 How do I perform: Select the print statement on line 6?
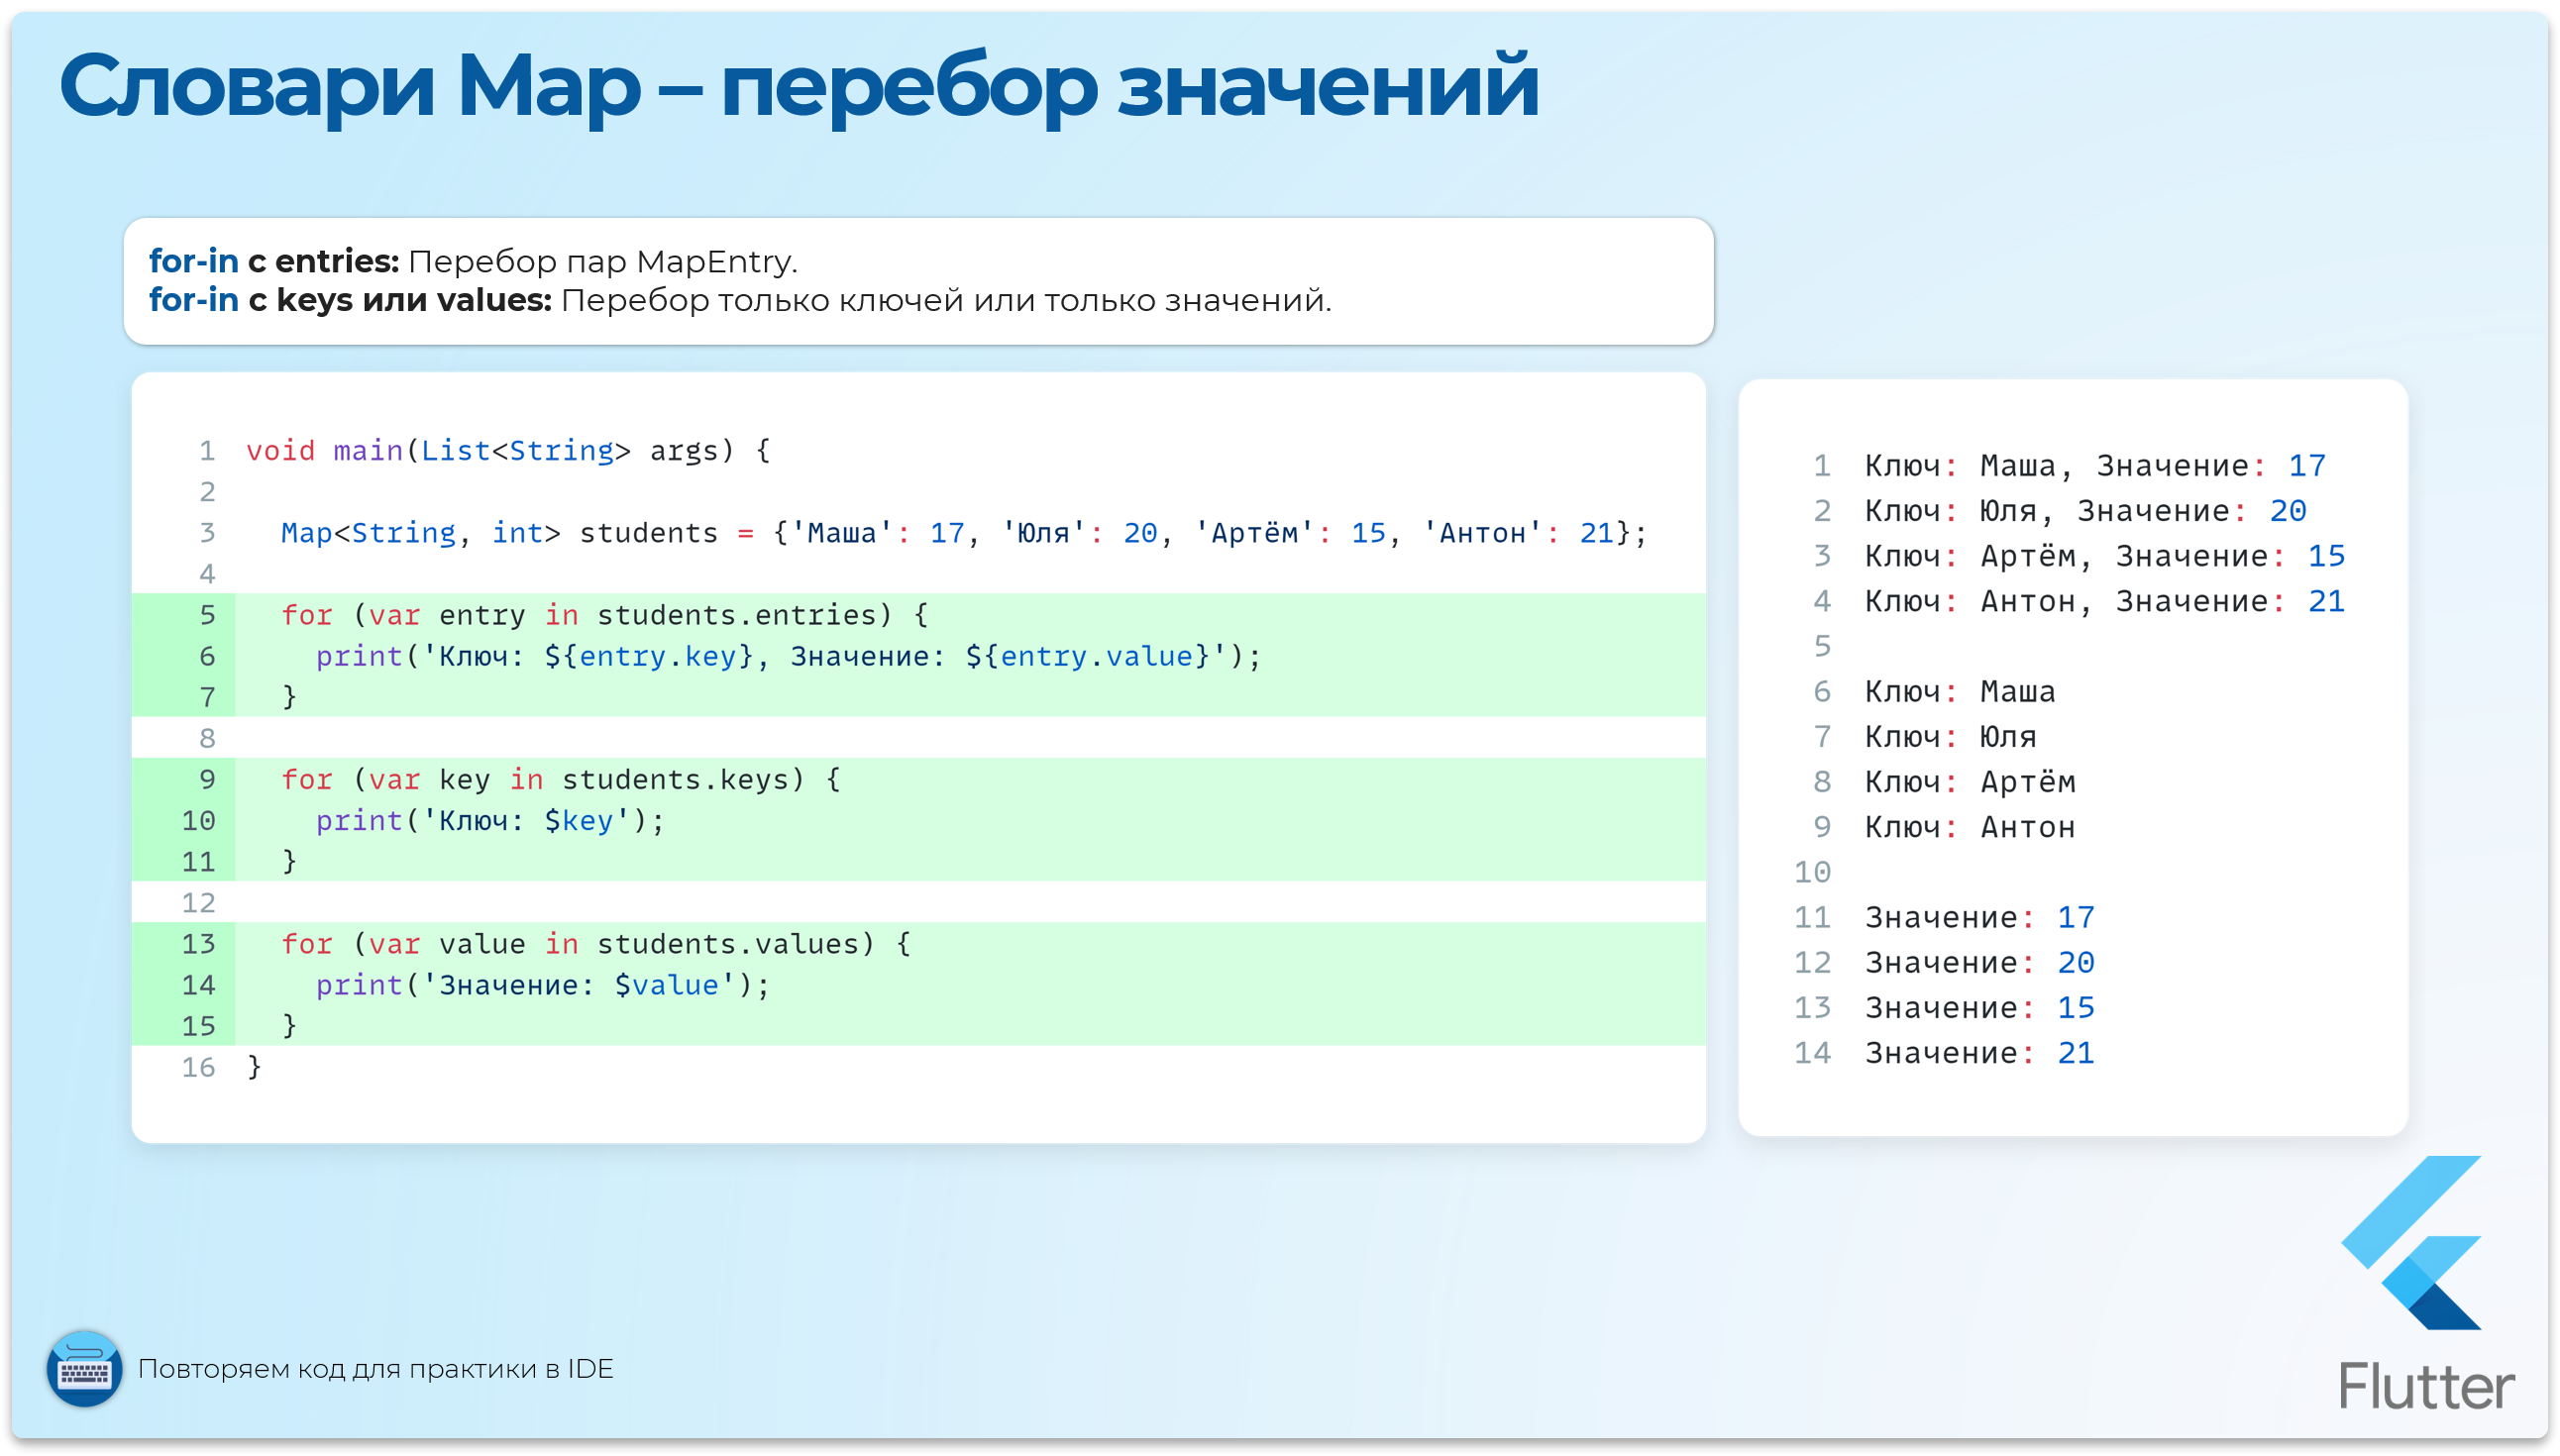[x=790, y=656]
